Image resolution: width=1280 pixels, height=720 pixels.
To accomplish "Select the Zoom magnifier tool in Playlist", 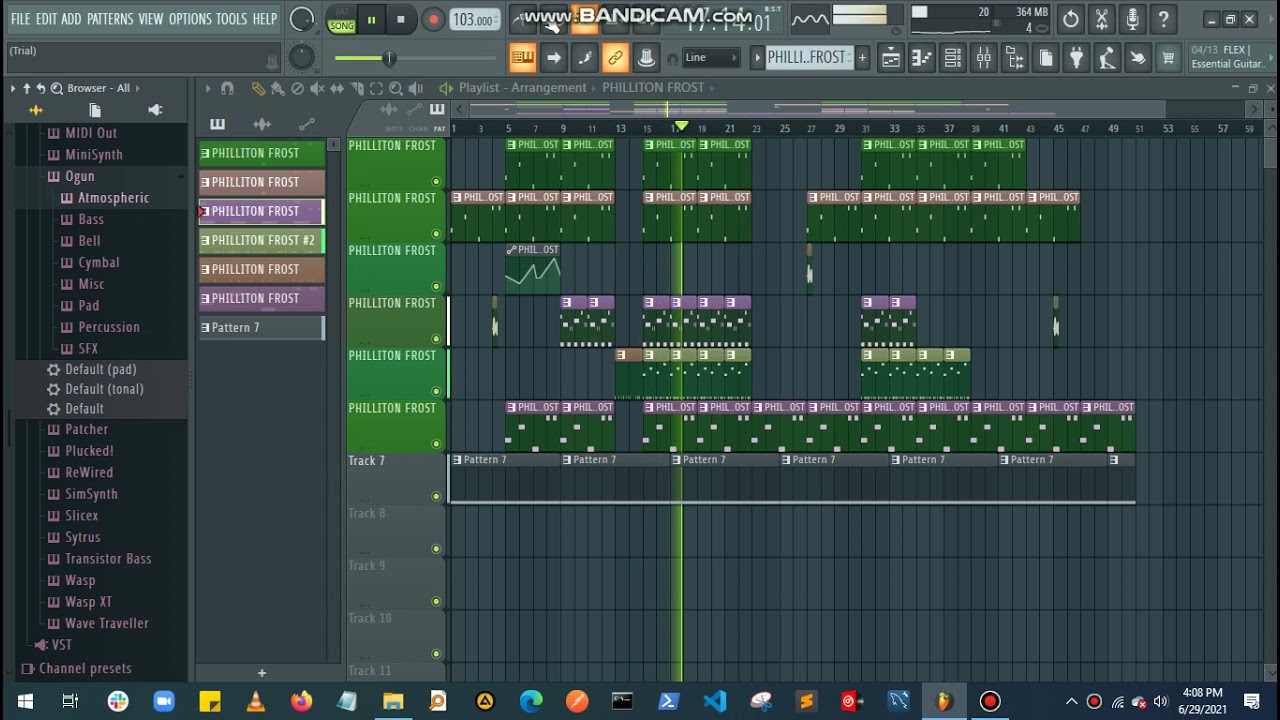I will point(396,89).
